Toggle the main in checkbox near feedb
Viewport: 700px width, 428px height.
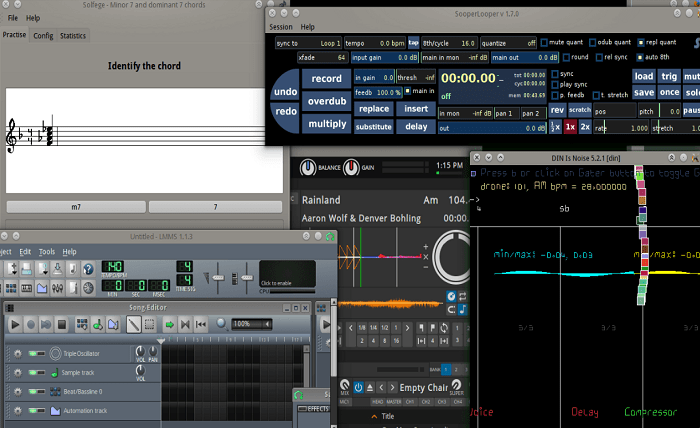coord(407,91)
